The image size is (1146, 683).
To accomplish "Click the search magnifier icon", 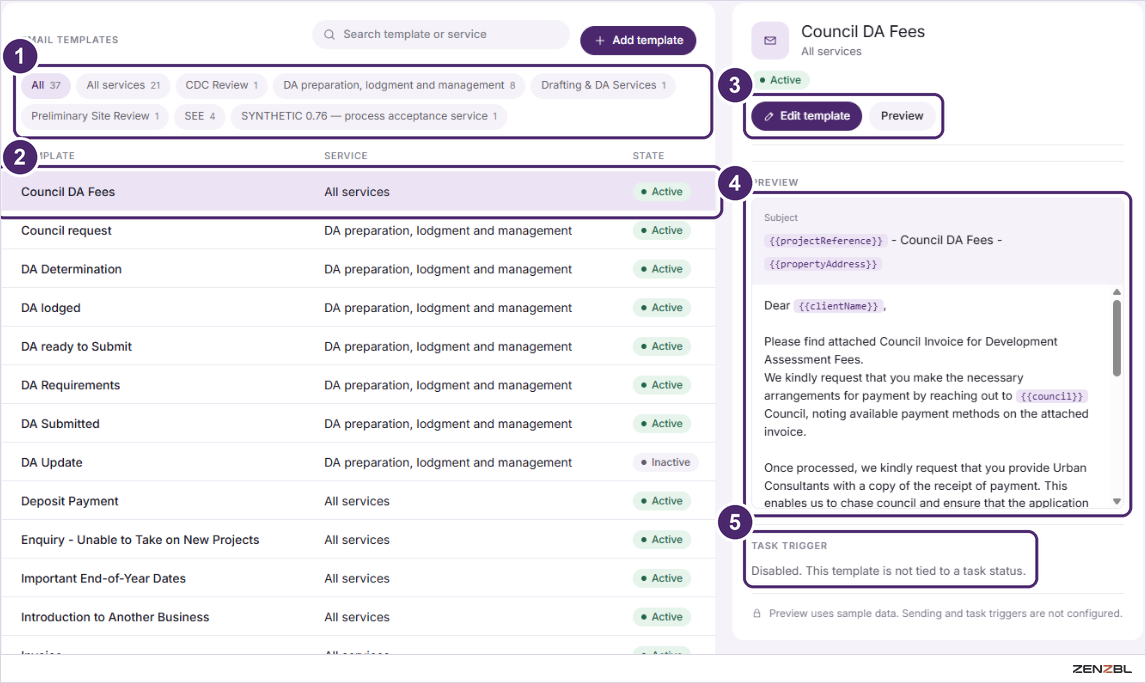I will pos(329,34).
